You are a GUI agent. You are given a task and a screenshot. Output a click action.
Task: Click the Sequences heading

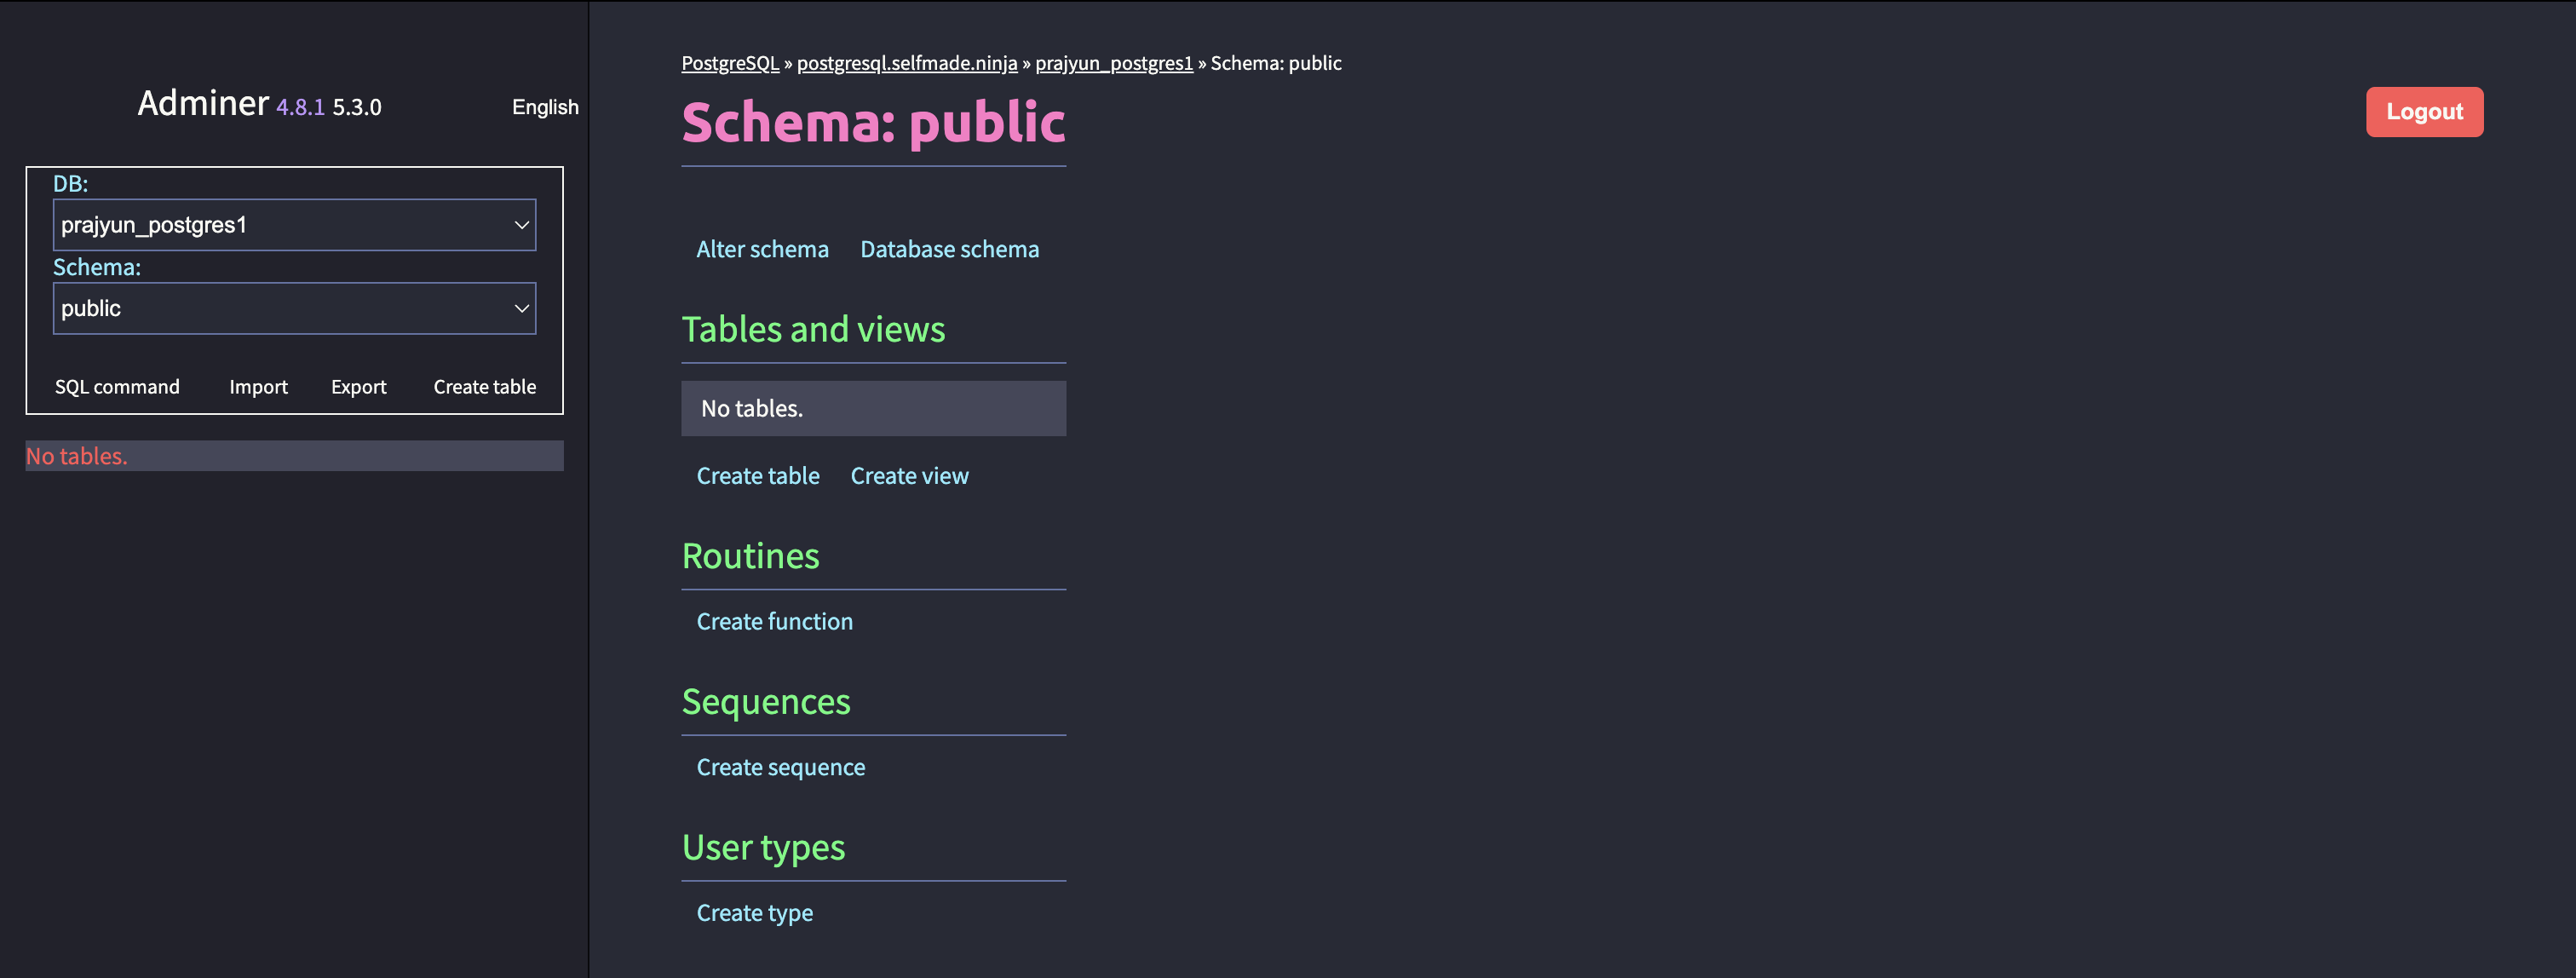[x=766, y=702]
